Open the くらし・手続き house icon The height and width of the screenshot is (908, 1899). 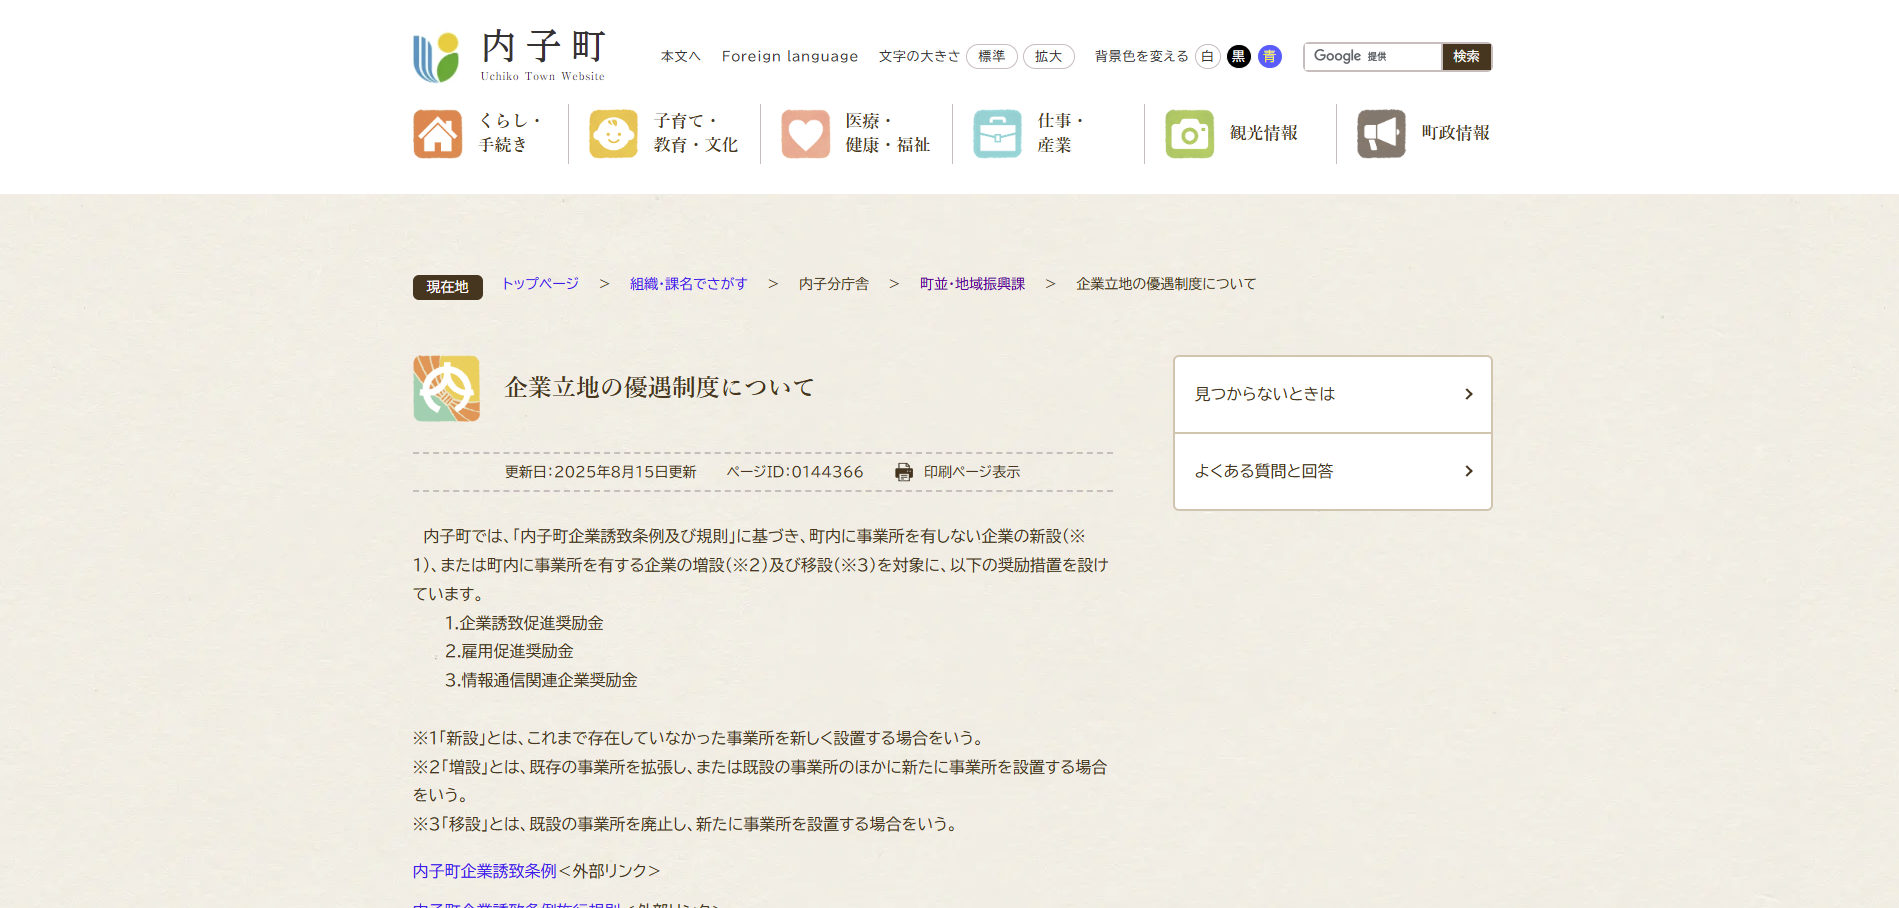pyautogui.click(x=438, y=134)
